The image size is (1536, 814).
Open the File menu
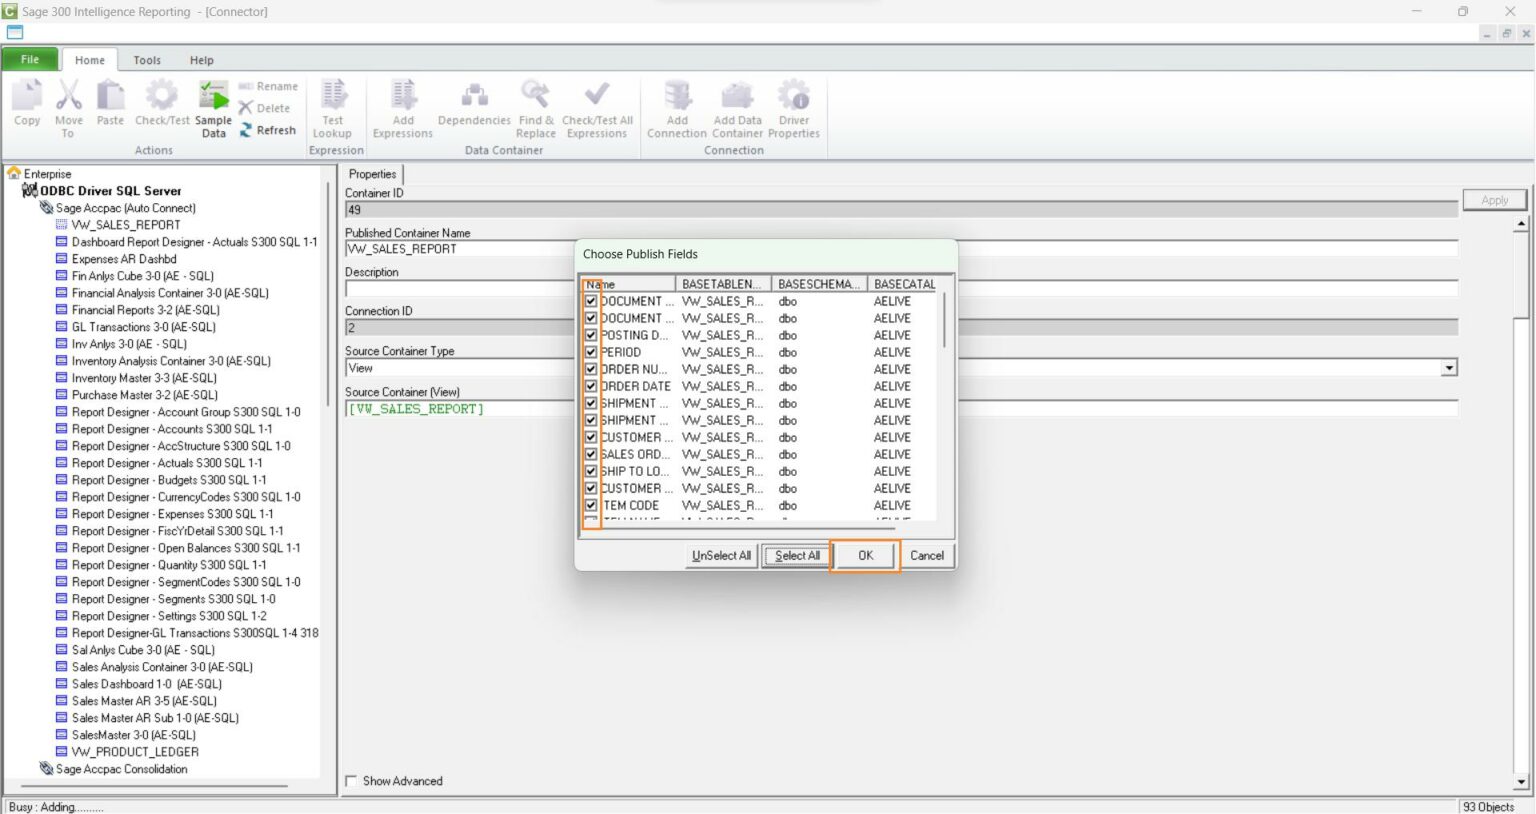click(x=29, y=59)
